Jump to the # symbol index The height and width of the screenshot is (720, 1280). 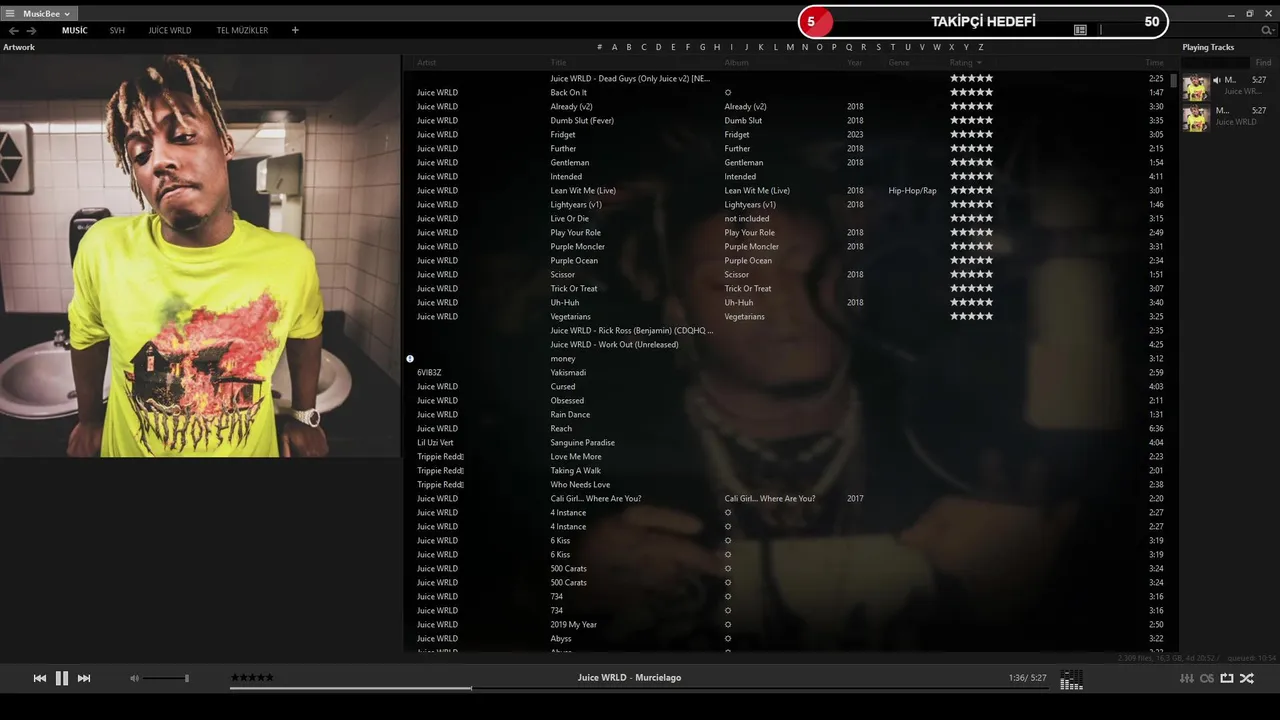599,47
